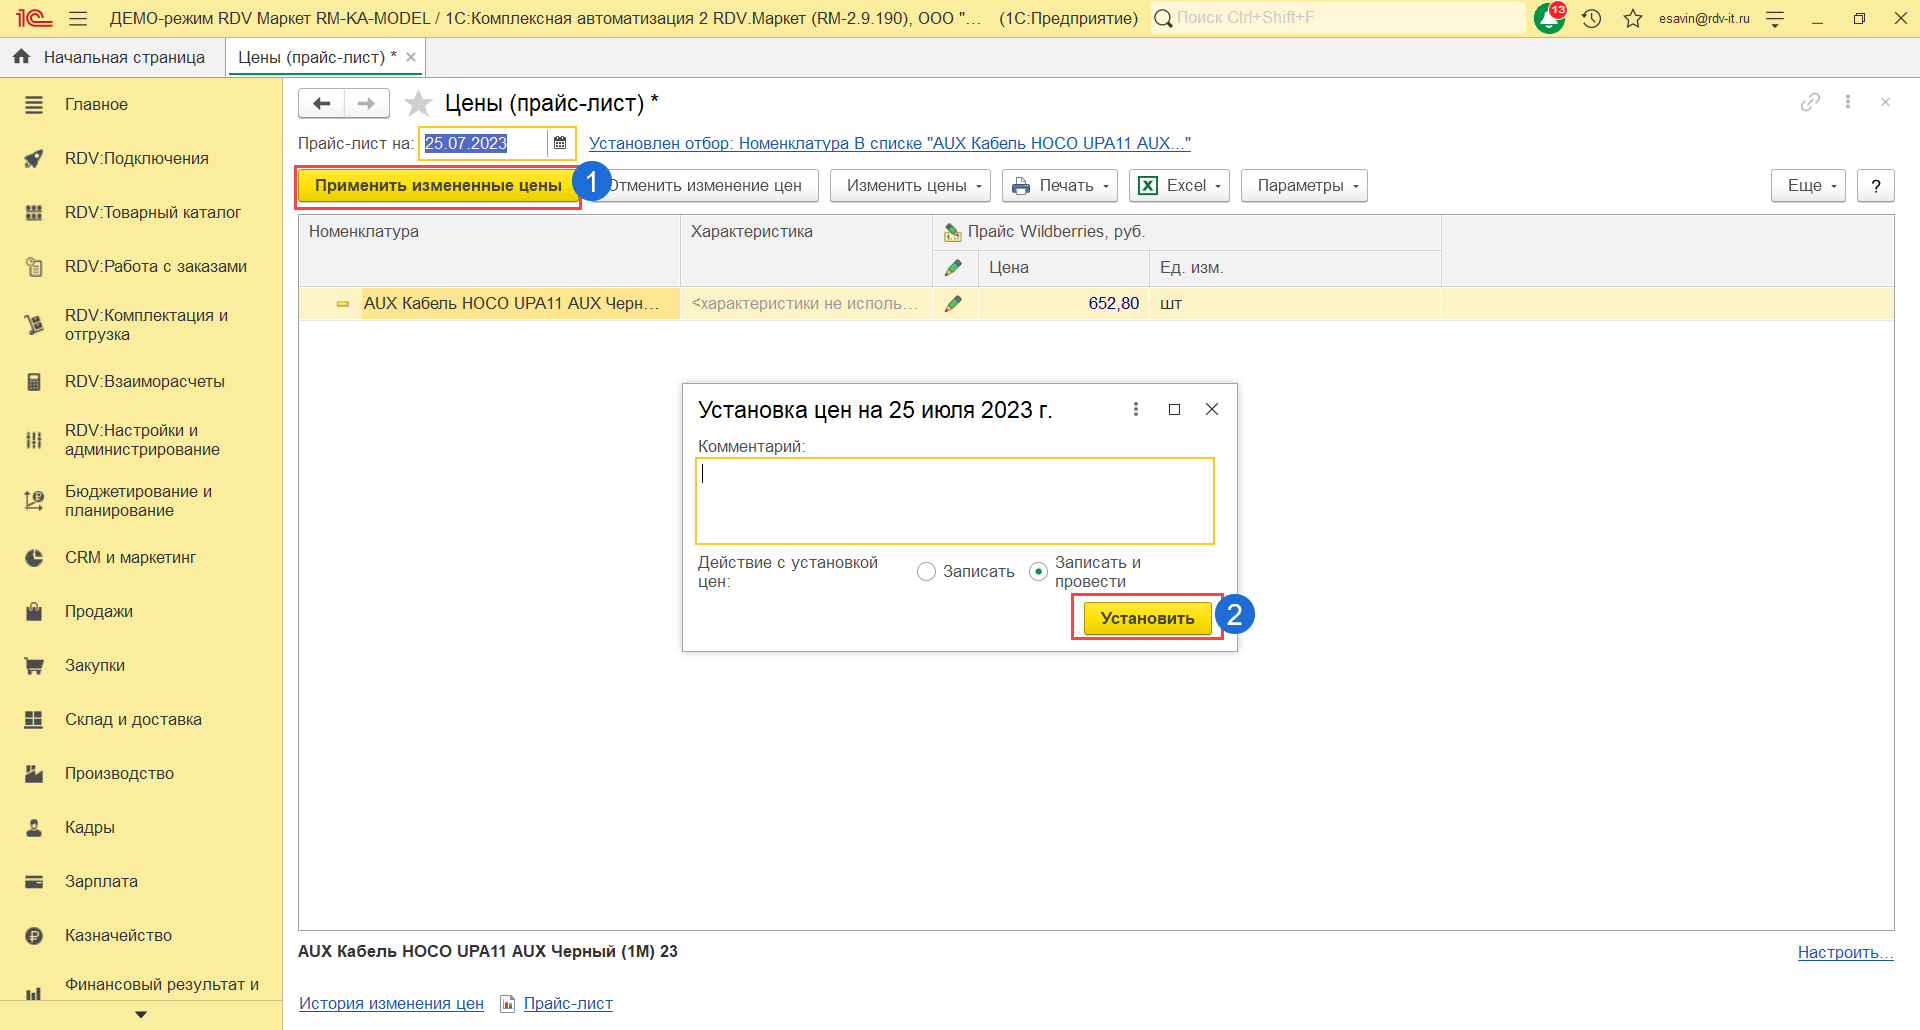The width and height of the screenshot is (1920, 1030).
Task: Add price list to favorites star
Action: click(x=418, y=103)
